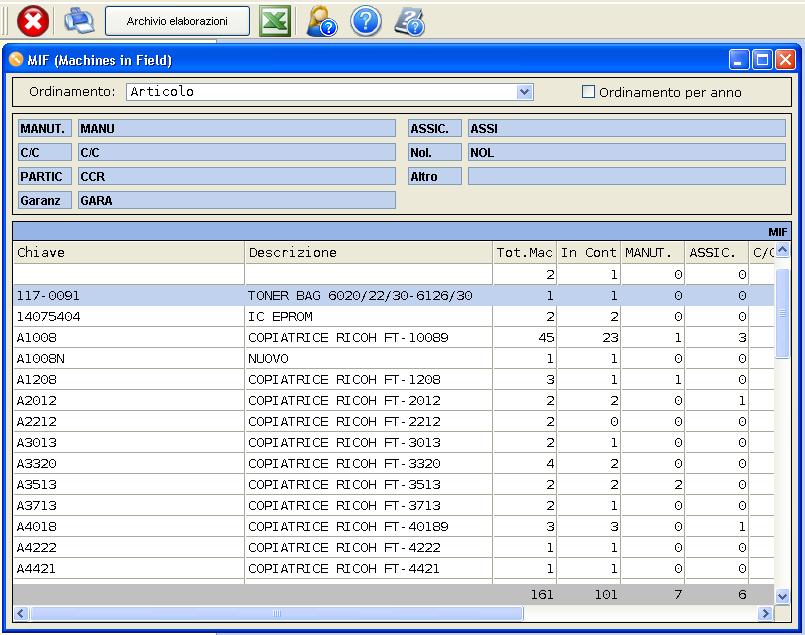Click the Tot.Mac column header
The image size is (805, 635).
click(525, 253)
